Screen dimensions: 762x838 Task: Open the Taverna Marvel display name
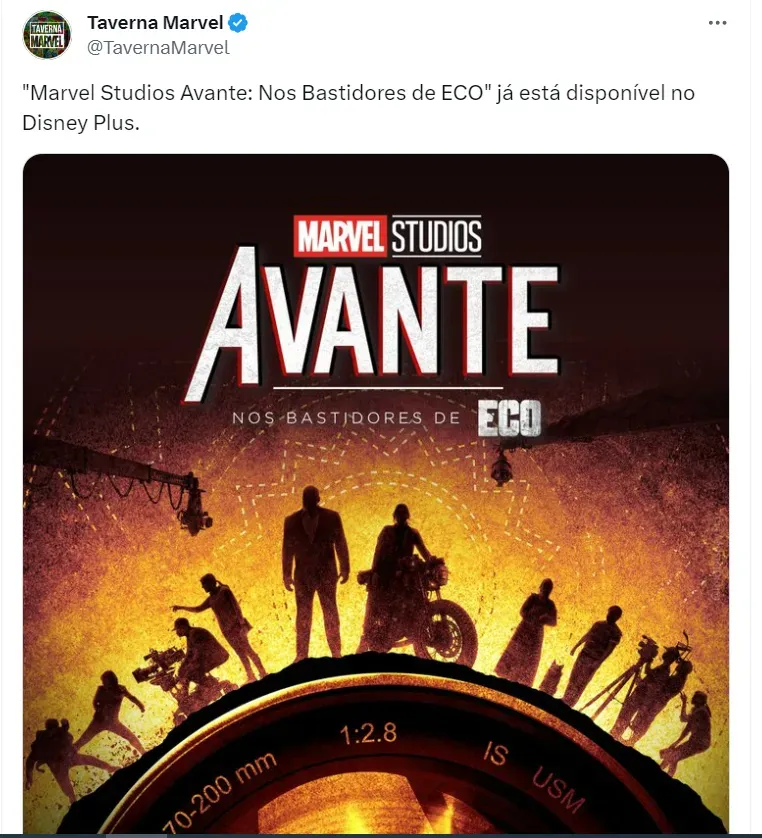155,23
